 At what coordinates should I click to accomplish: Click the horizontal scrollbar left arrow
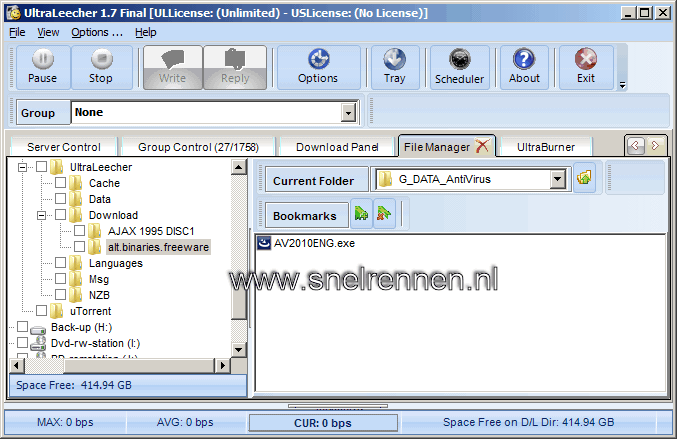point(17,366)
